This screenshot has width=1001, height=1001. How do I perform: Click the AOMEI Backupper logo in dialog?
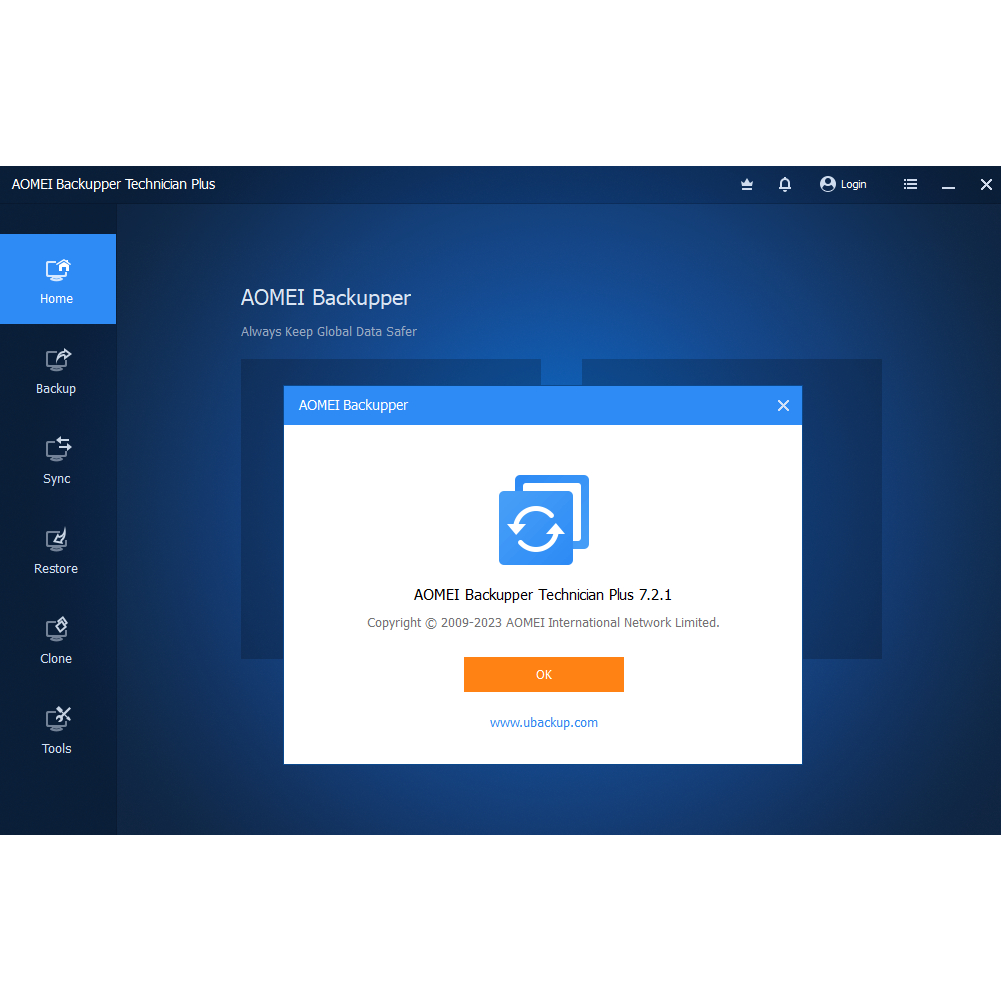point(544,520)
